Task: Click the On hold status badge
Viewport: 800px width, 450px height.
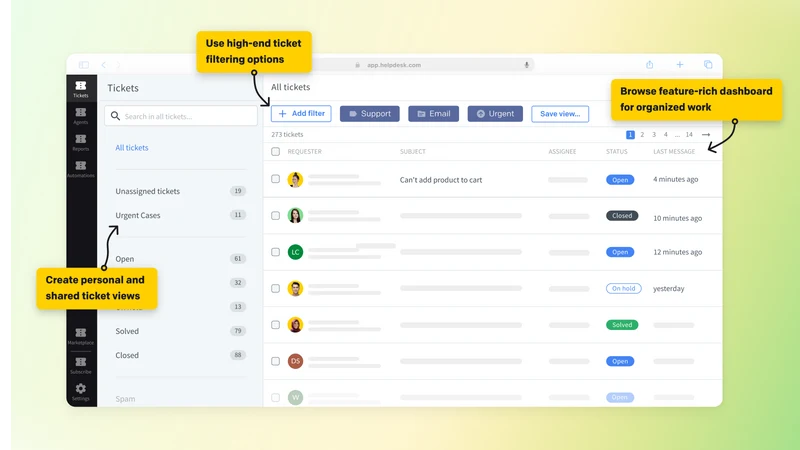Action: coord(623,288)
